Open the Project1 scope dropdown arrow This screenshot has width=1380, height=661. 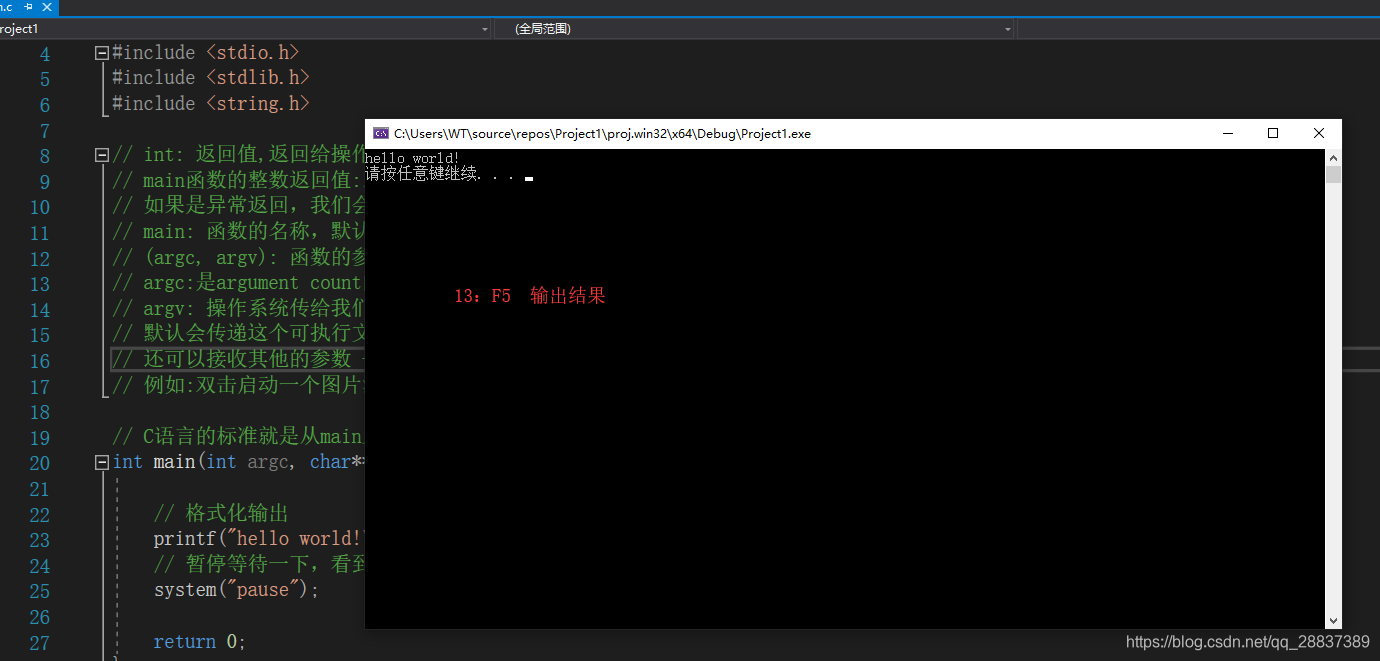click(x=485, y=29)
